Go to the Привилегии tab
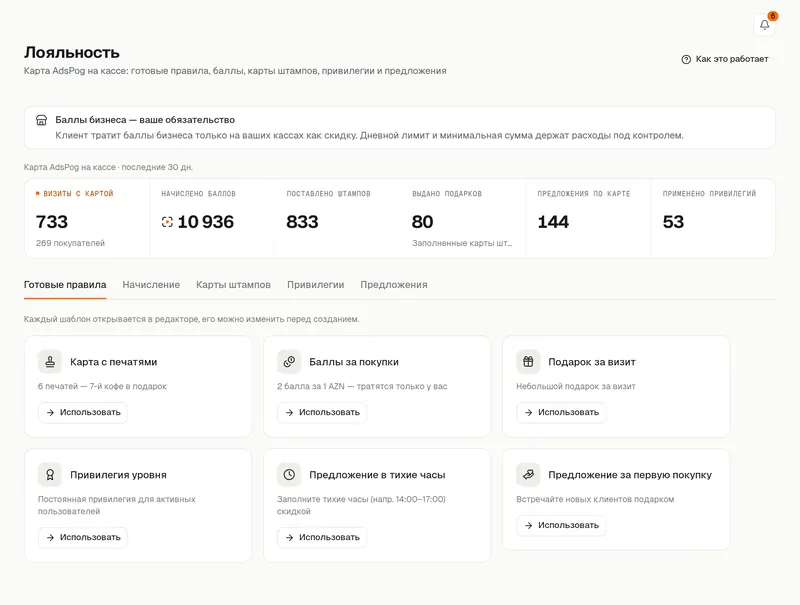 point(315,285)
